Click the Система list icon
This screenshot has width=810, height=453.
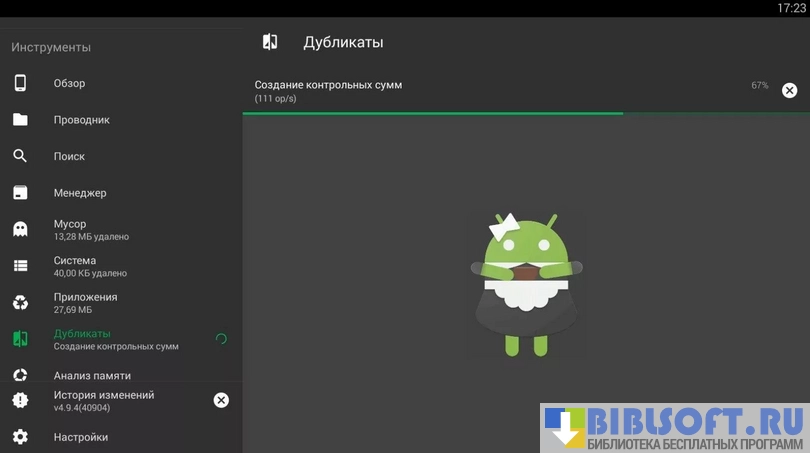20,266
